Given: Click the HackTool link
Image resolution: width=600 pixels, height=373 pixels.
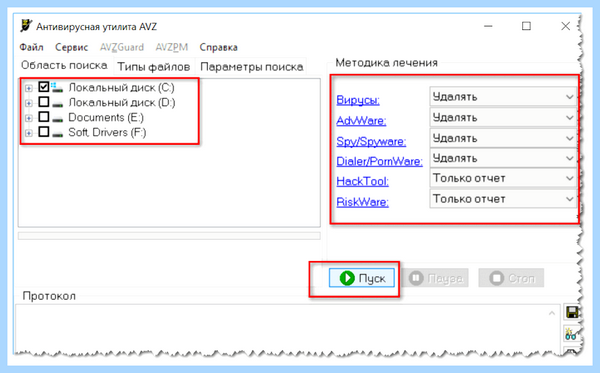Looking at the screenshot, I should pos(362,181).
